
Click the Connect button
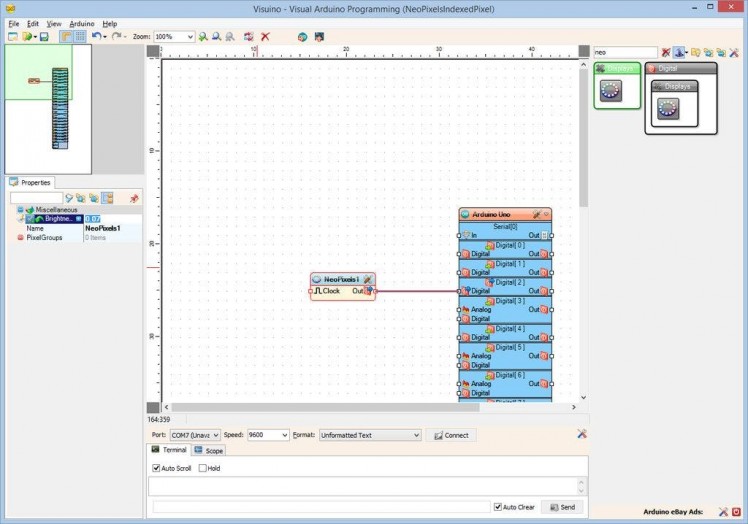451,436
